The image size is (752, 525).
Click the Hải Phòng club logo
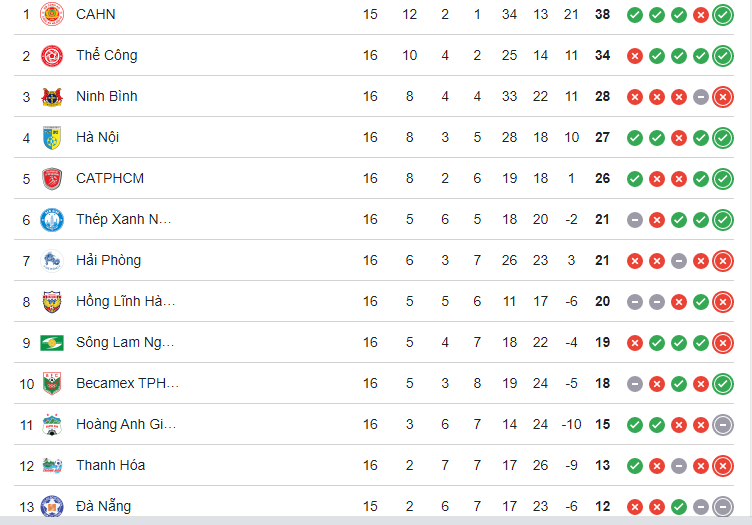tap(51, 261)
